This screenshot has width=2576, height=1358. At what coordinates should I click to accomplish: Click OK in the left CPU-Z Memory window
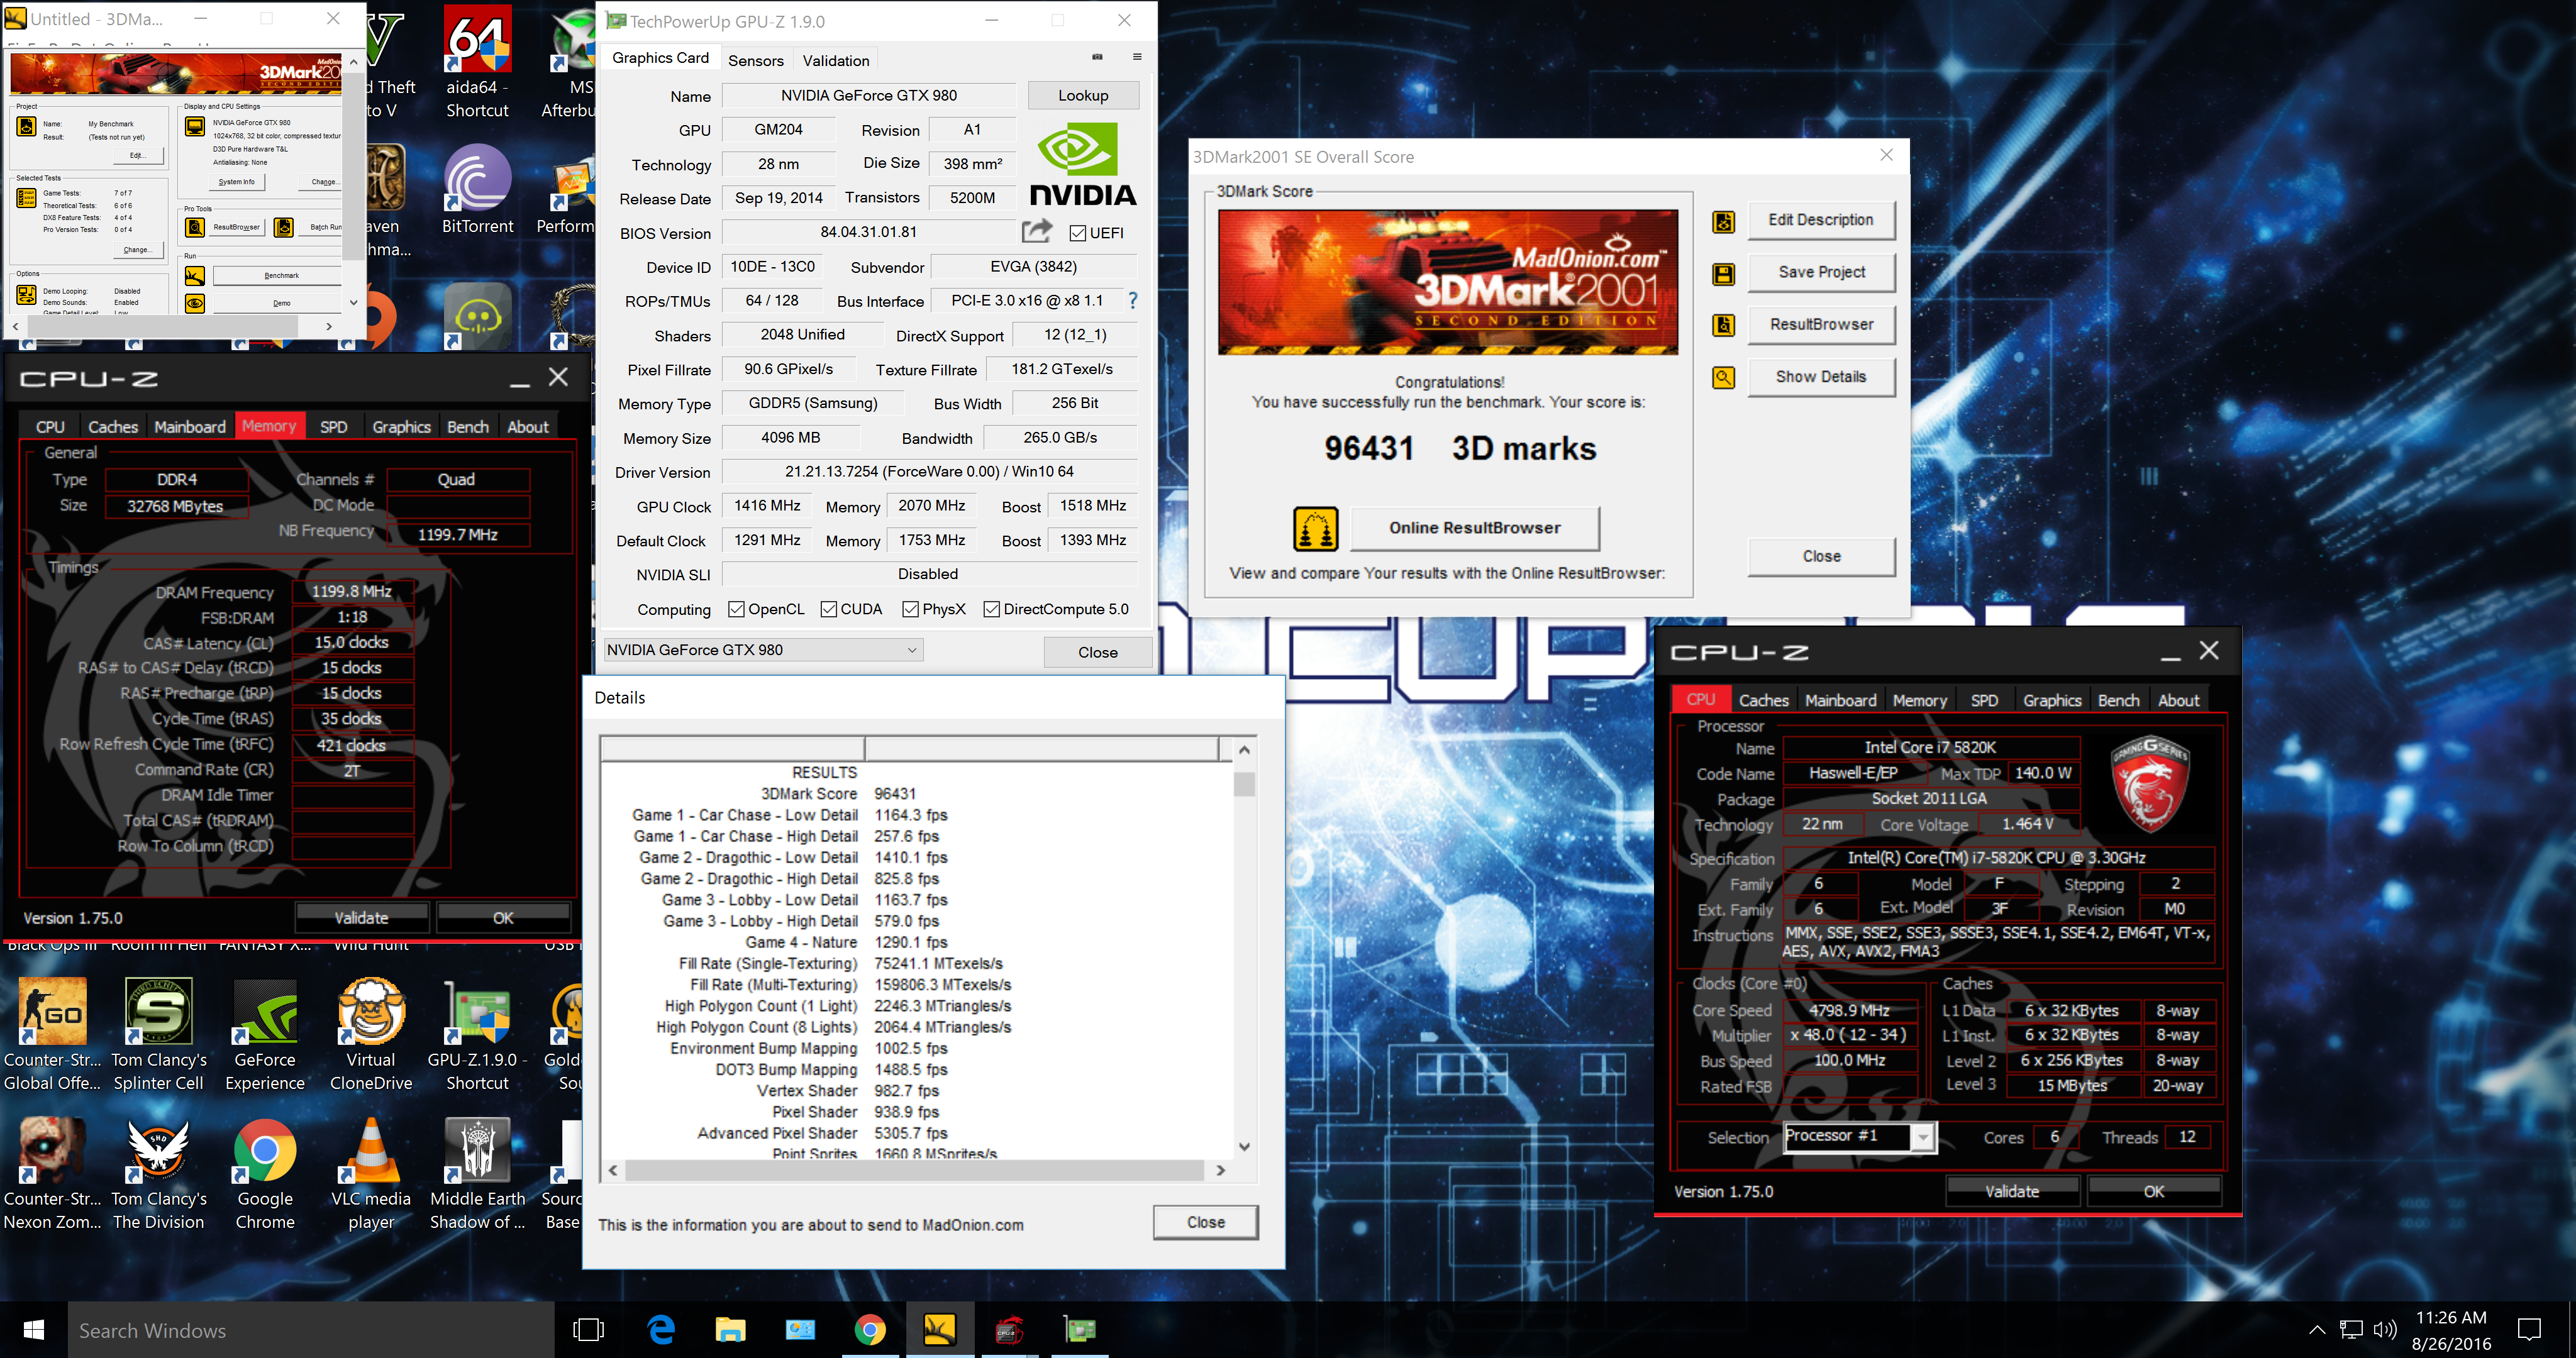pyautogui.click(x=503, y=918)
